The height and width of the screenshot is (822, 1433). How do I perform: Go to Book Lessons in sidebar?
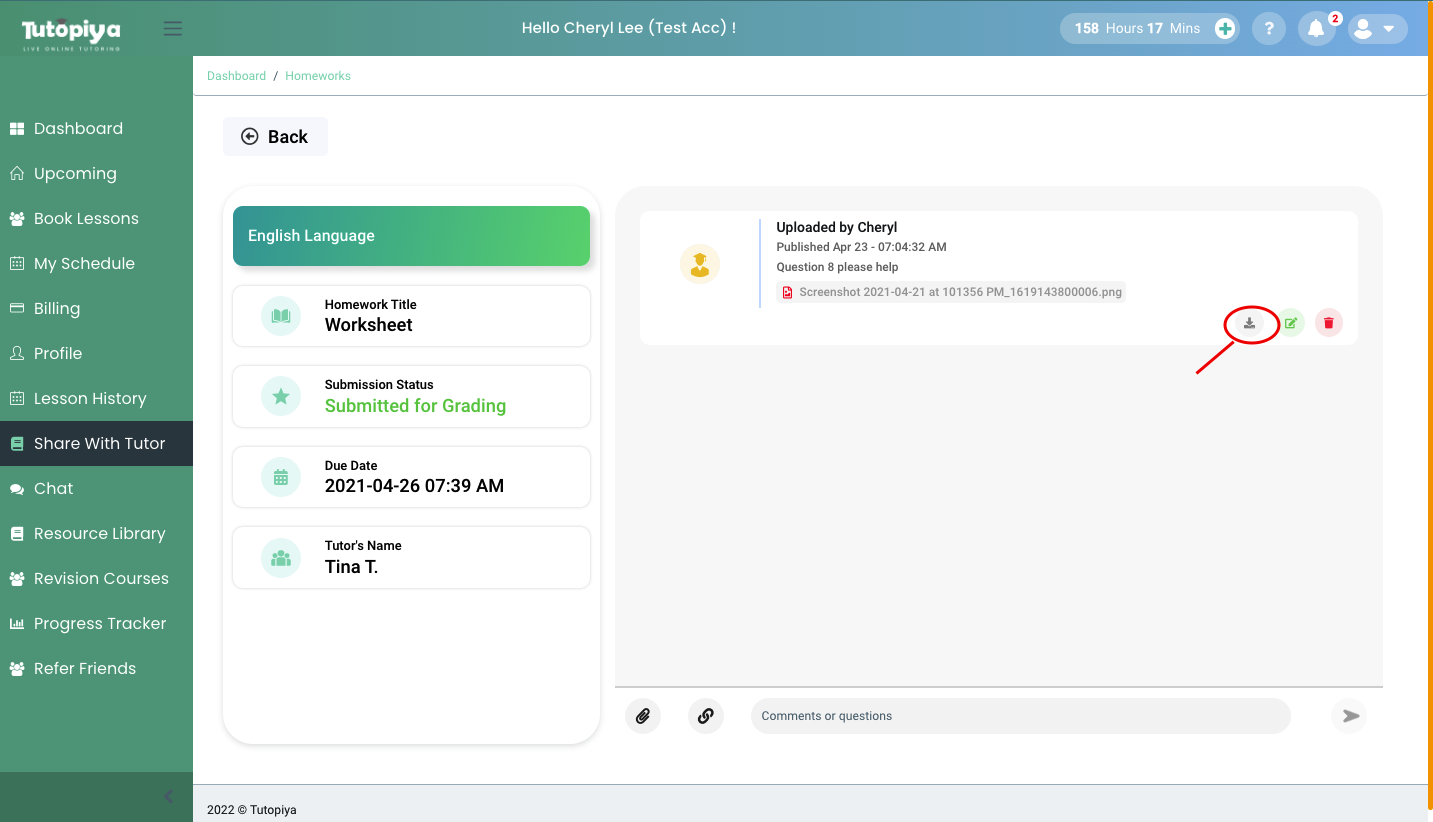click(x=86, y=219)
